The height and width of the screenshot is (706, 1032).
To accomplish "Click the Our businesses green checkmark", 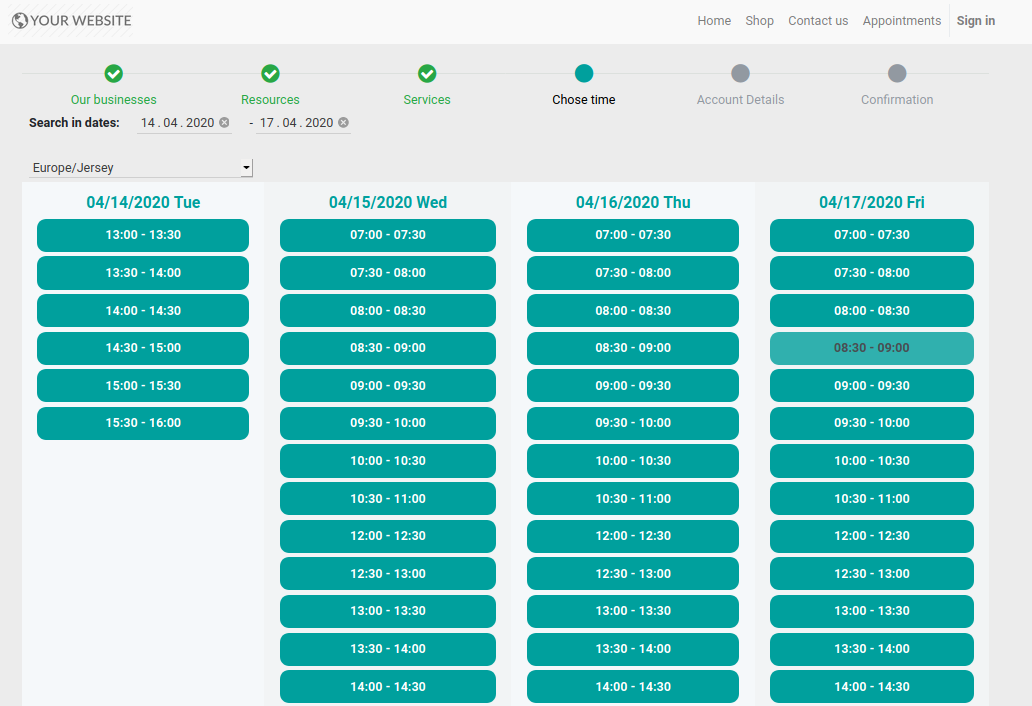I will 114,74.
